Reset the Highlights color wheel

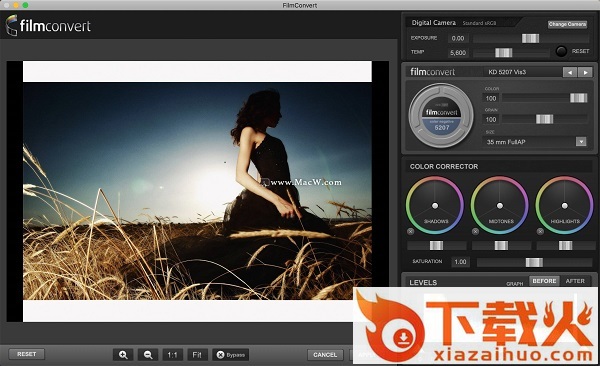pos(540,232)
